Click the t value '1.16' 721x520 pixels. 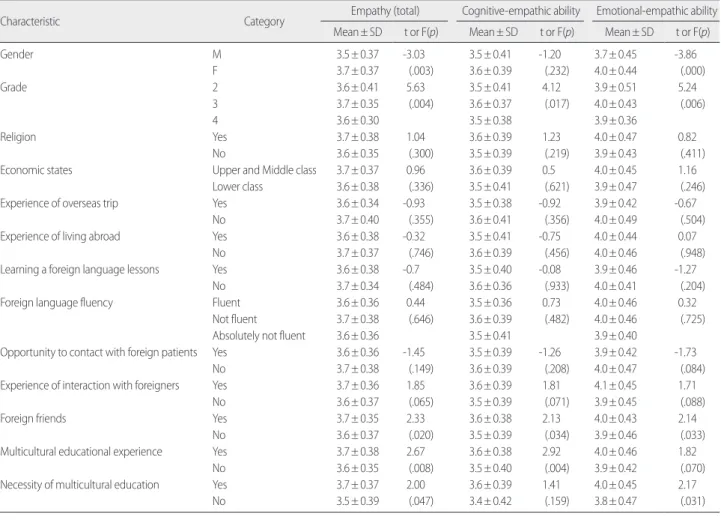[x=687, y=170]
